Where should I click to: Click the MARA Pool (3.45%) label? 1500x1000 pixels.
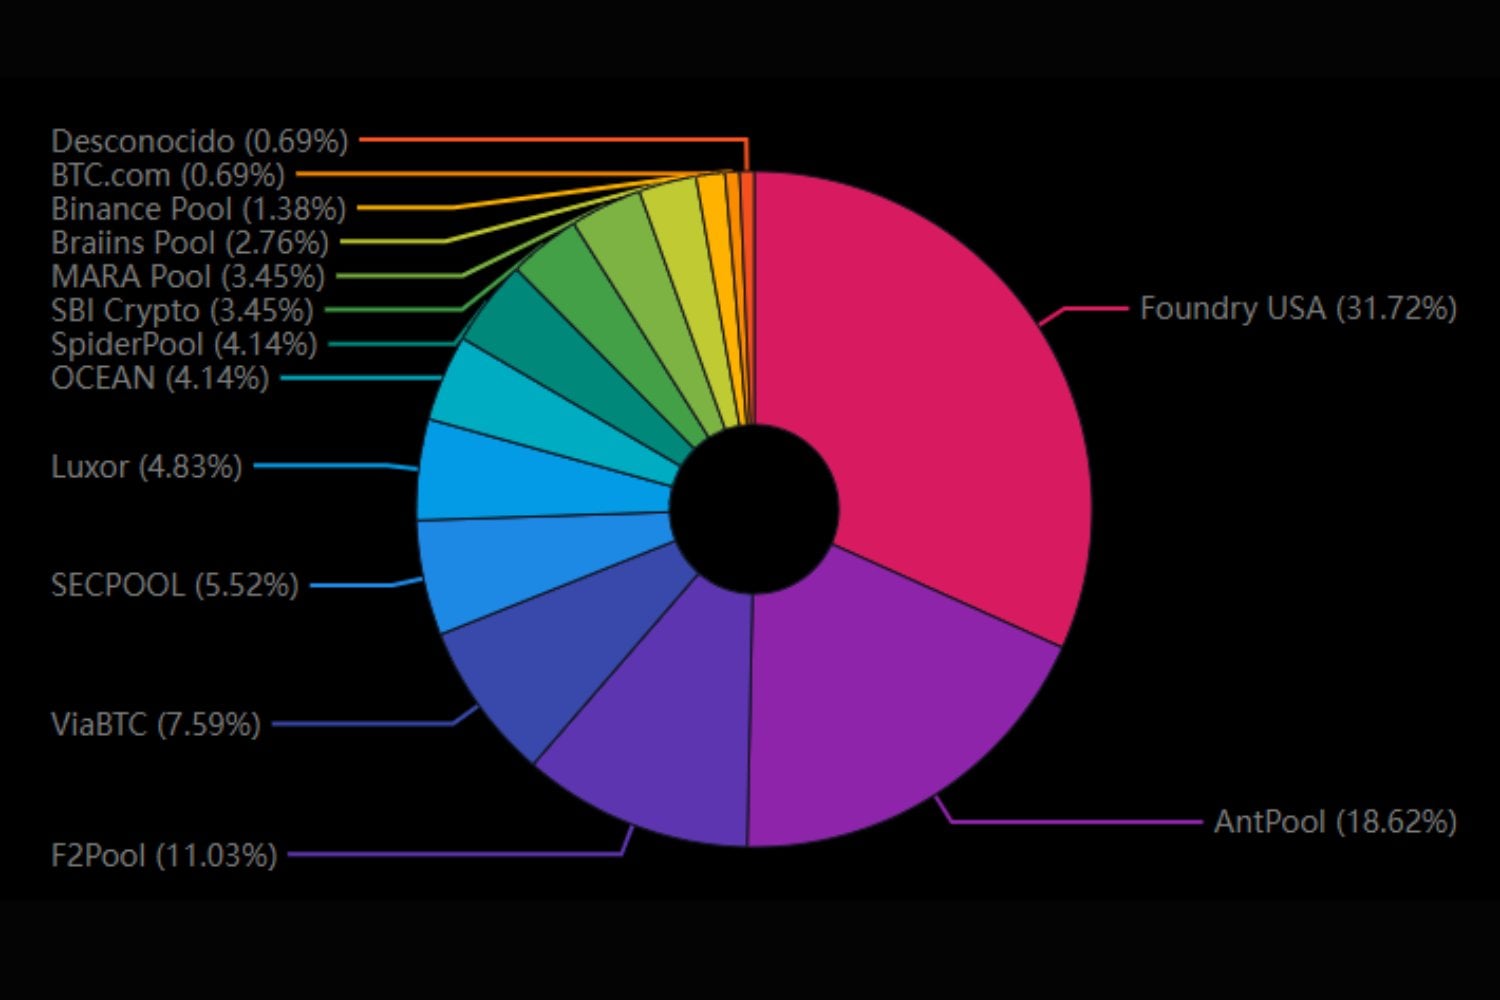(186, 276)
